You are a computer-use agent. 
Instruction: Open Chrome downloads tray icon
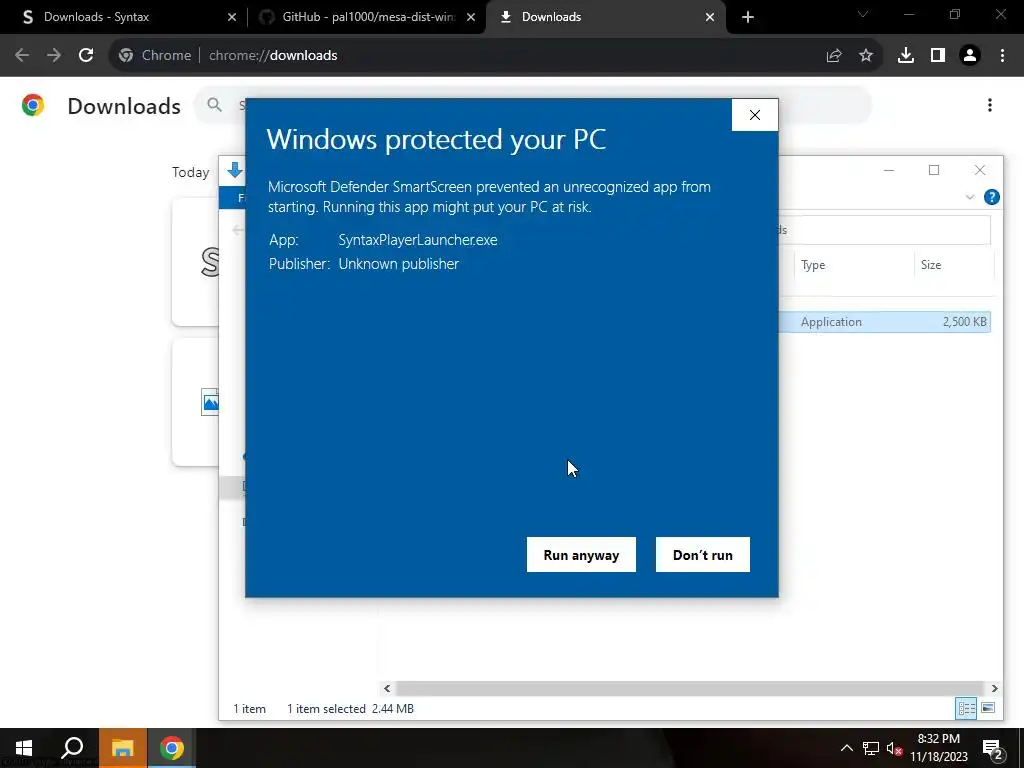pyautogui.click(x=906, y=56)
